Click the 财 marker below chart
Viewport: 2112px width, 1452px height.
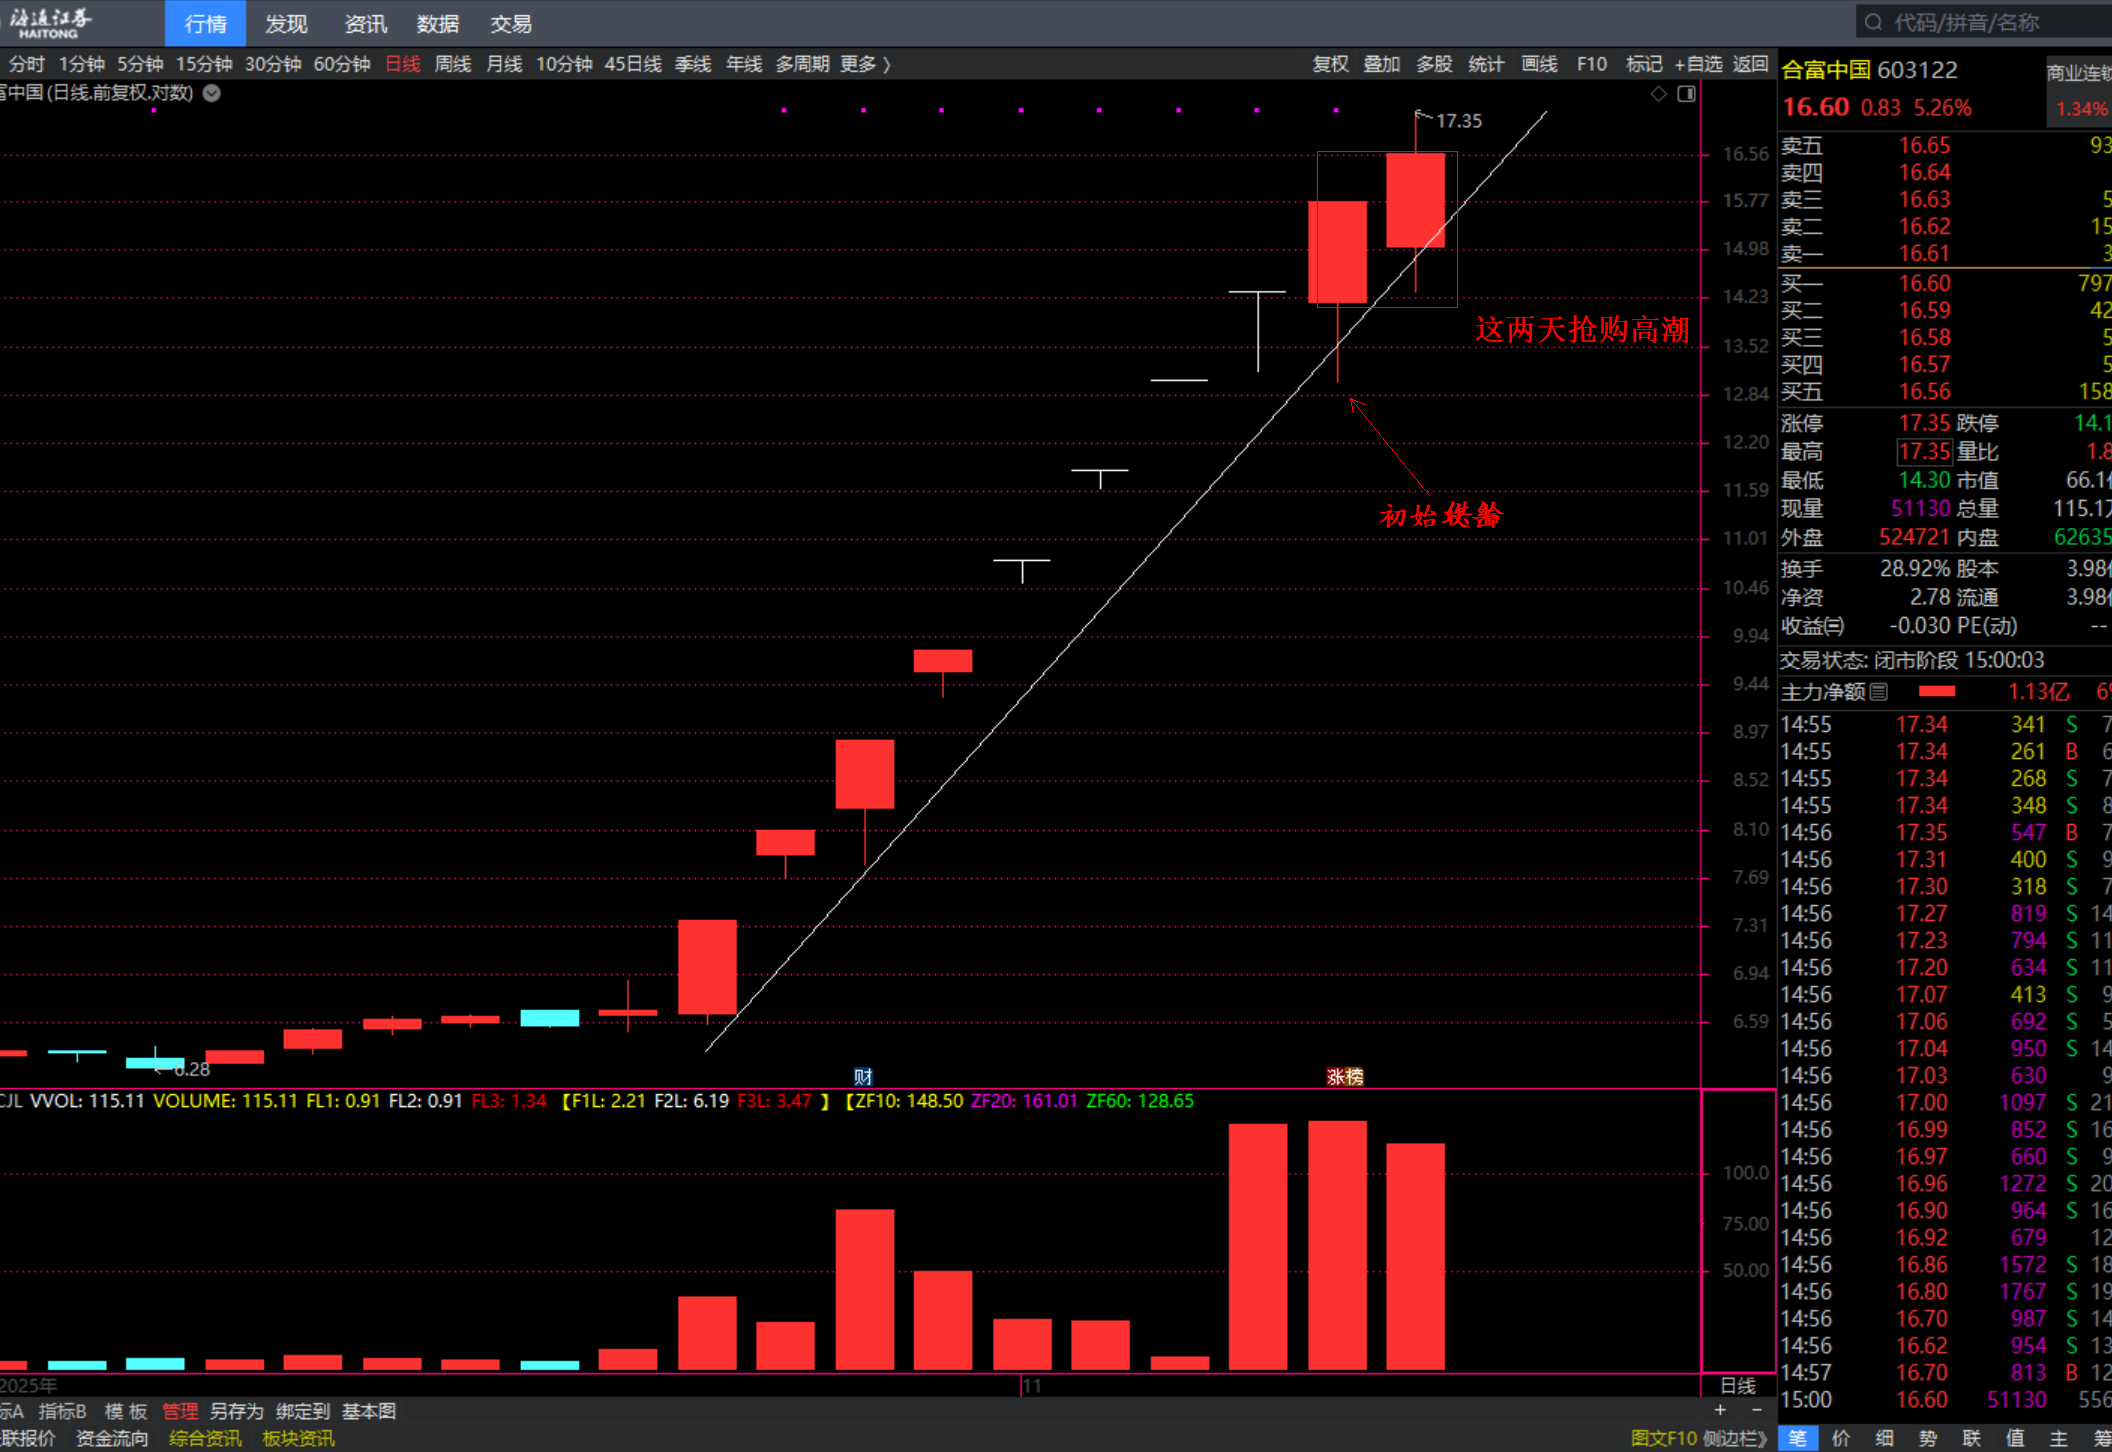point(863,1076)
